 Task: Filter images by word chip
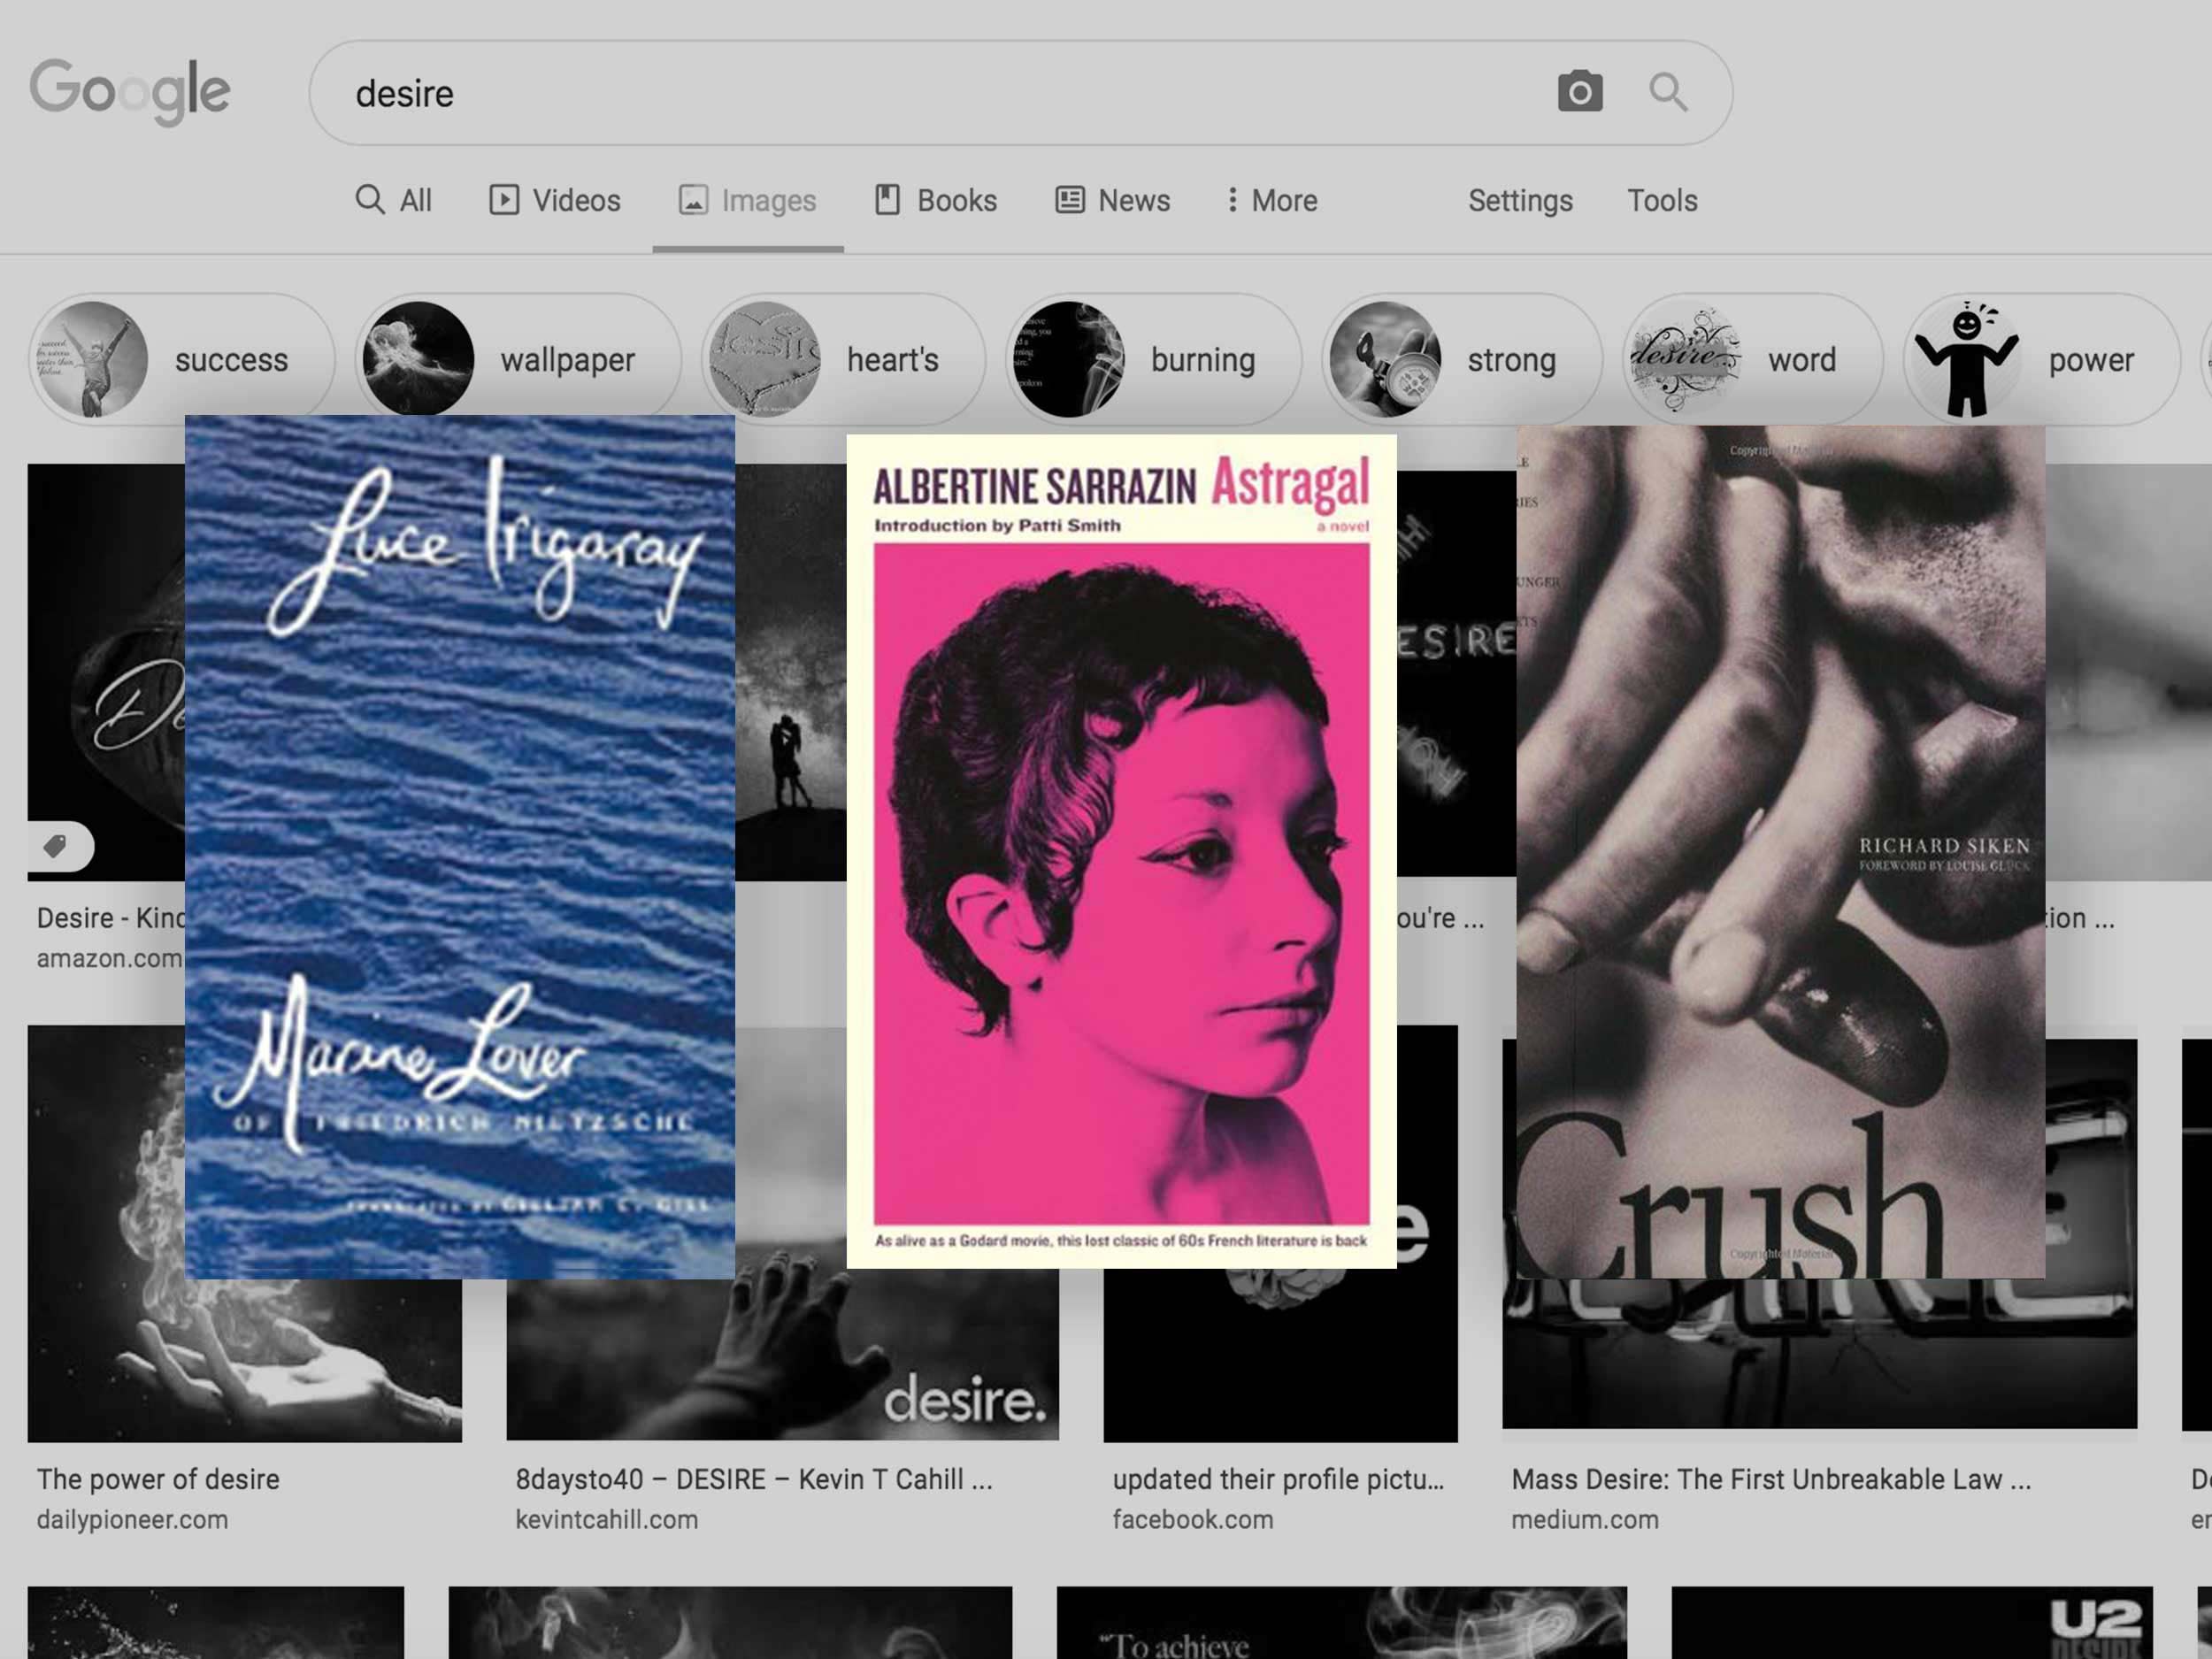coord(1752,359)
